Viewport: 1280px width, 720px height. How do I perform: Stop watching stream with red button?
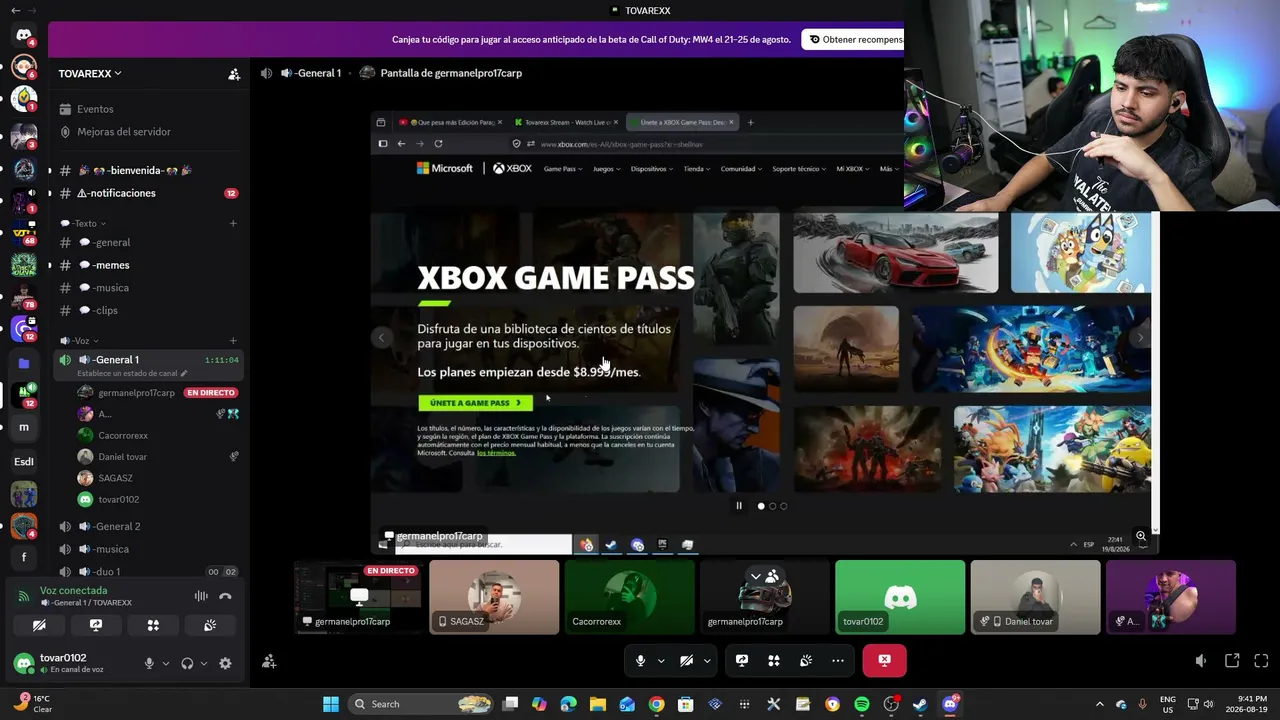884,661
